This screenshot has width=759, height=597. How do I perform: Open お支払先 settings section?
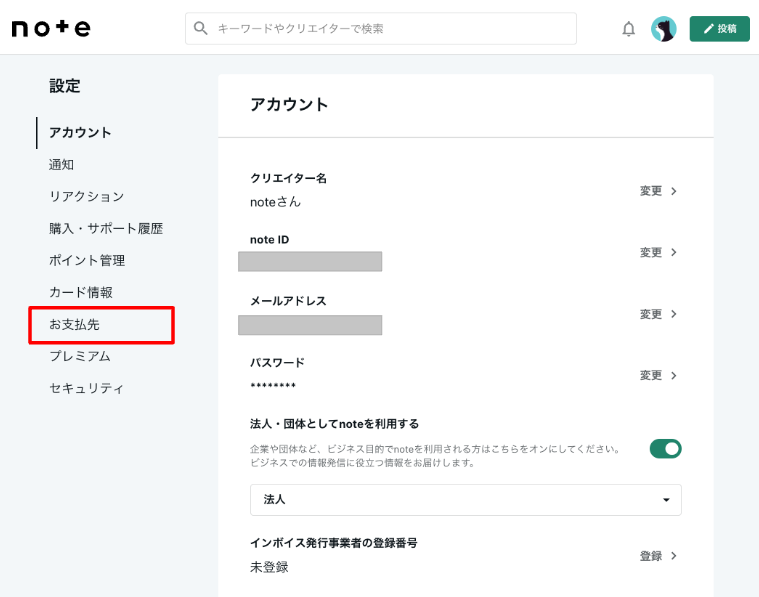click(75, 324)
